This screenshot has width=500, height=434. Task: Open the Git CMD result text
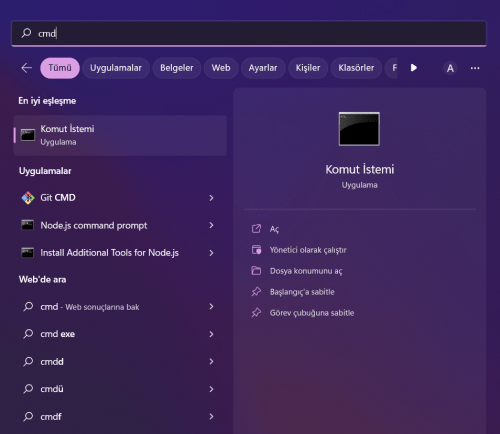coord(58,198)
